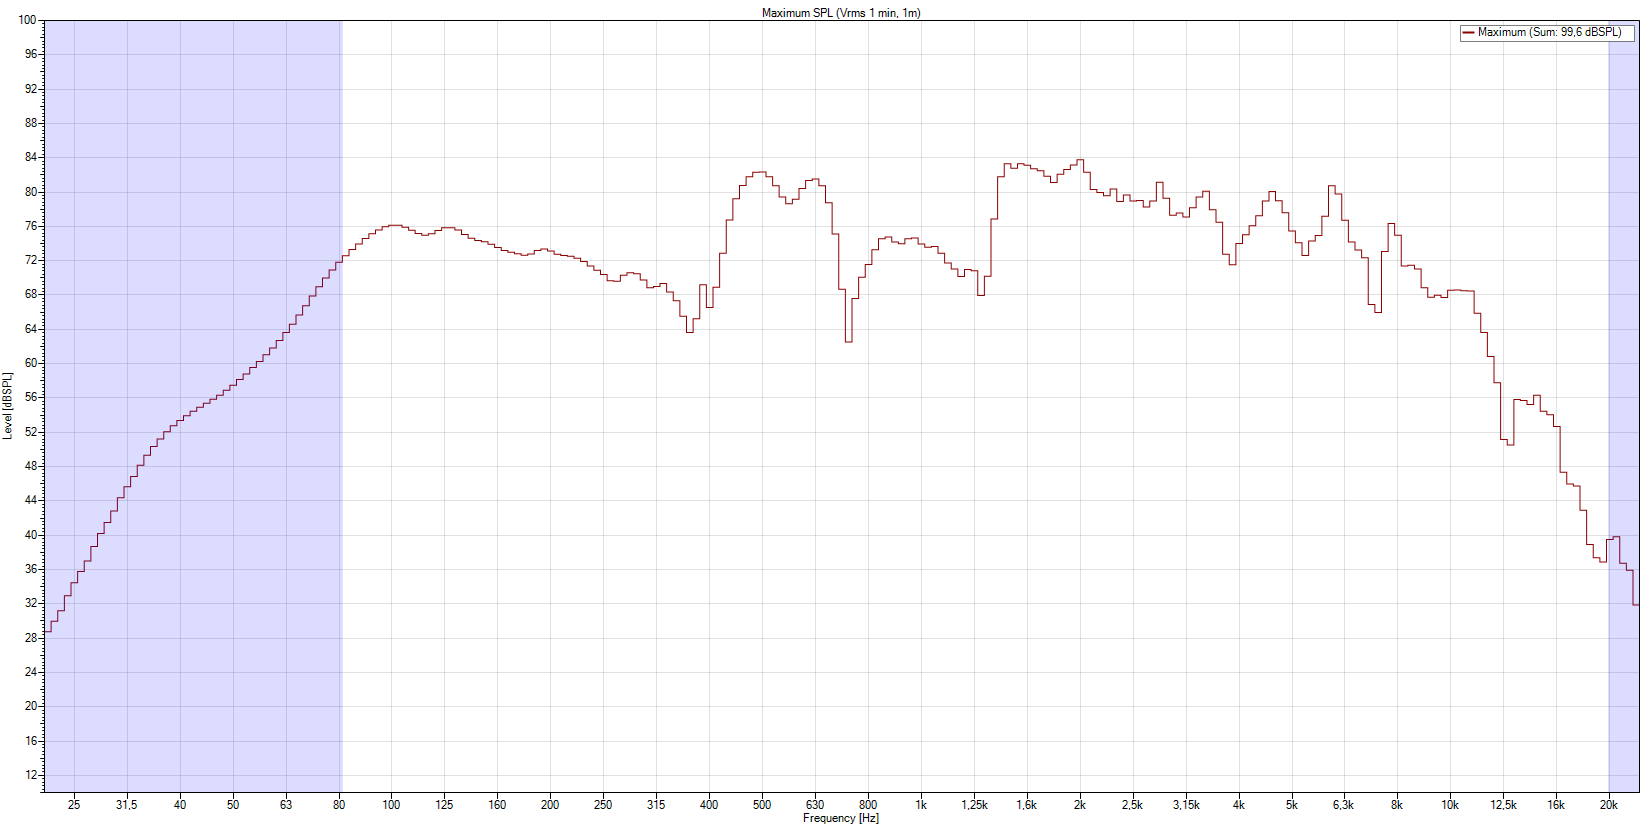Click the 400 Hz frequency tick label

click(x=709, y=804)
